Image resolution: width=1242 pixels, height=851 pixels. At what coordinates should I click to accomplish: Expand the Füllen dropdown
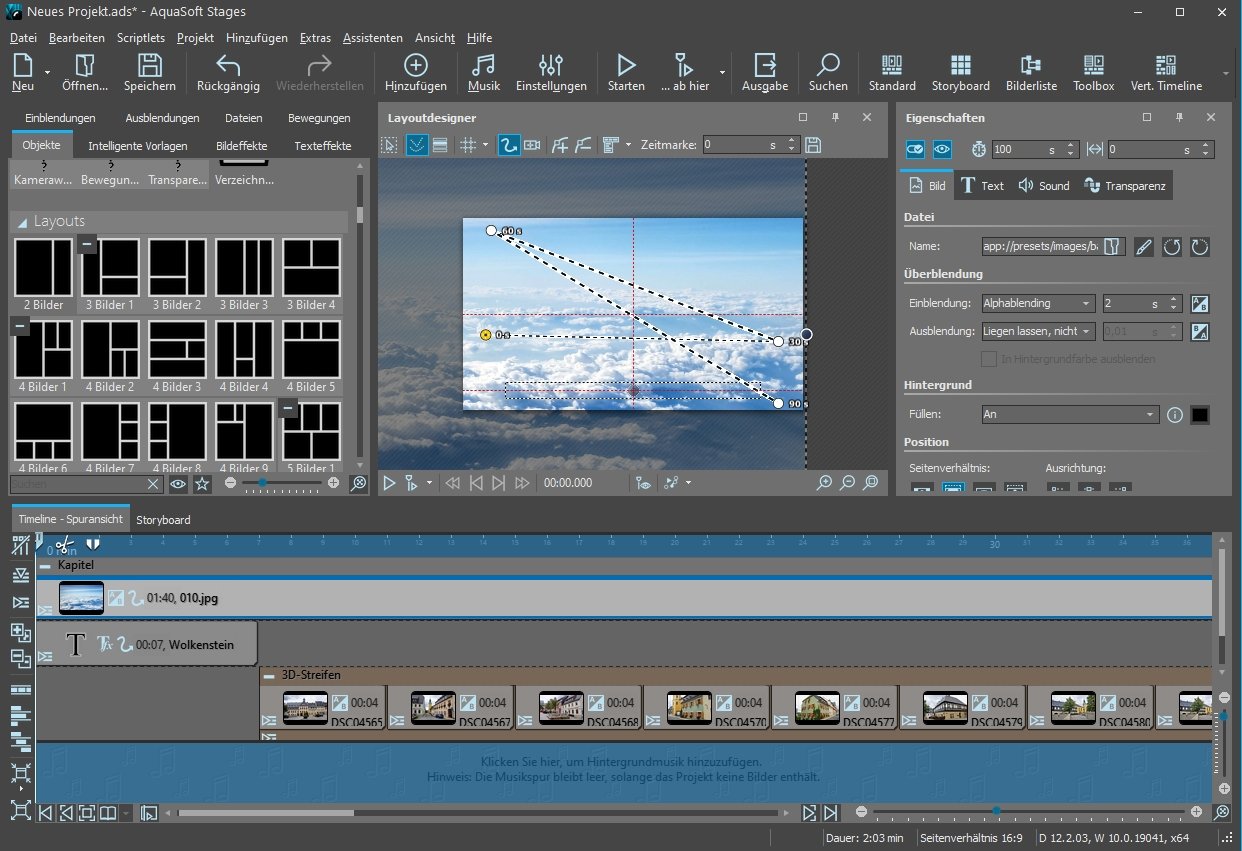click(1070, 414)
